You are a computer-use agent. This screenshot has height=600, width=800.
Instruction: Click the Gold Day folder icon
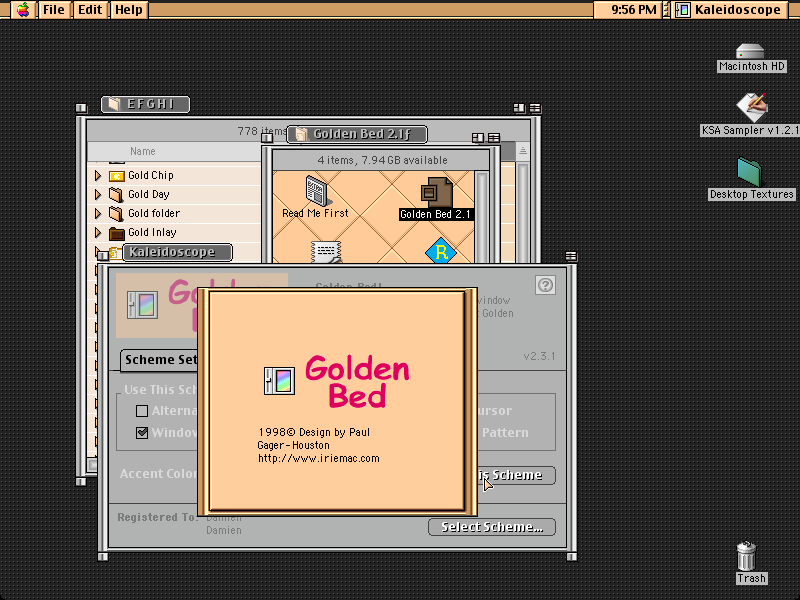pos(117,195)
